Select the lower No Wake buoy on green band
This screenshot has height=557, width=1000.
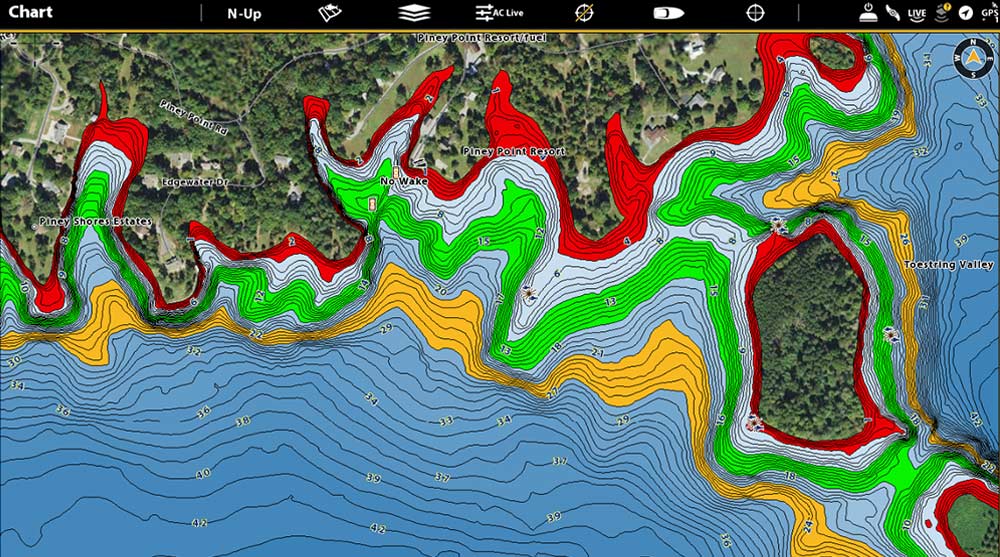coord(372,204)
